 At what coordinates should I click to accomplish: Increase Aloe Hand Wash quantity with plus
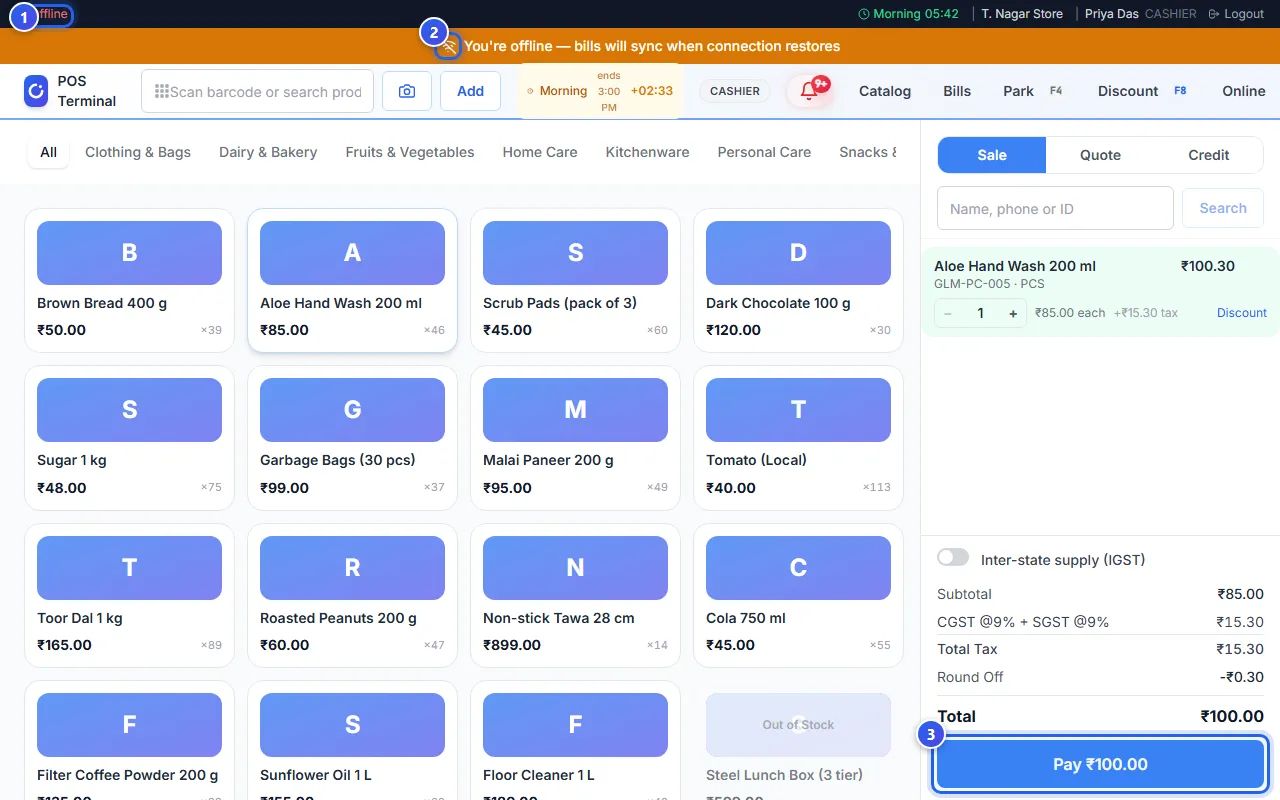coord(1013,313)
